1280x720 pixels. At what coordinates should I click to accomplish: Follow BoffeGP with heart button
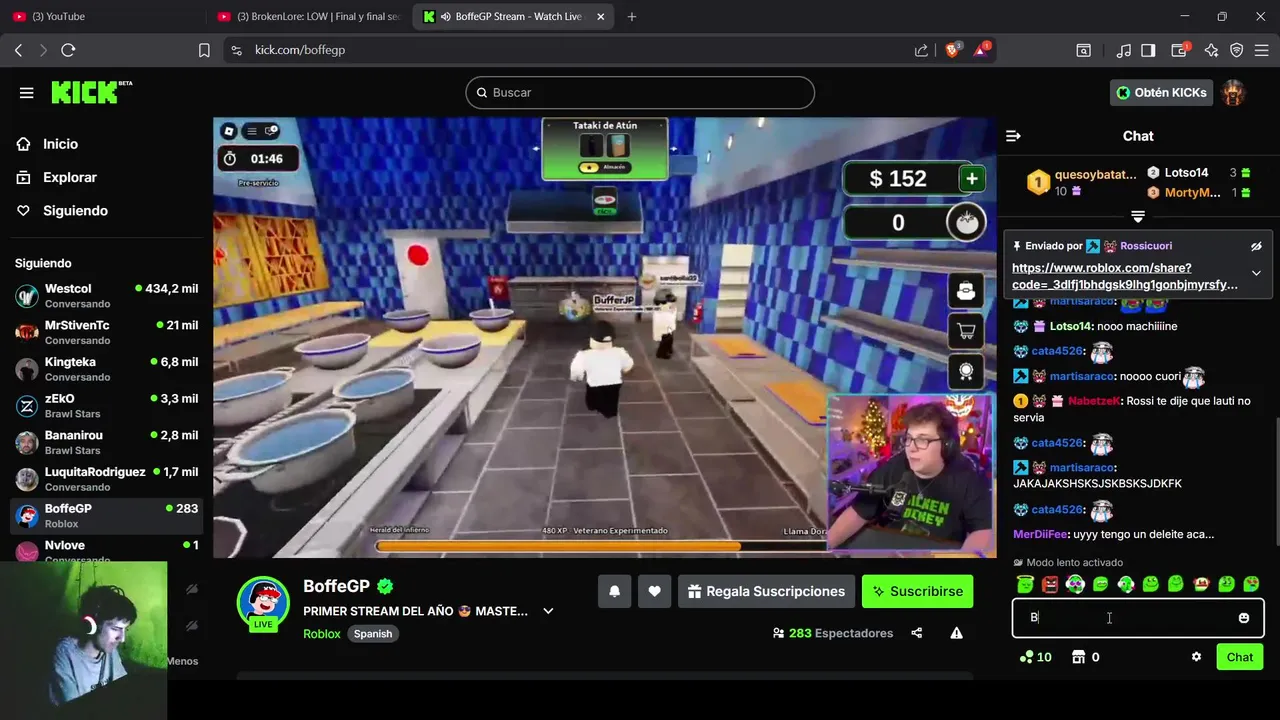tap(654, 591)
